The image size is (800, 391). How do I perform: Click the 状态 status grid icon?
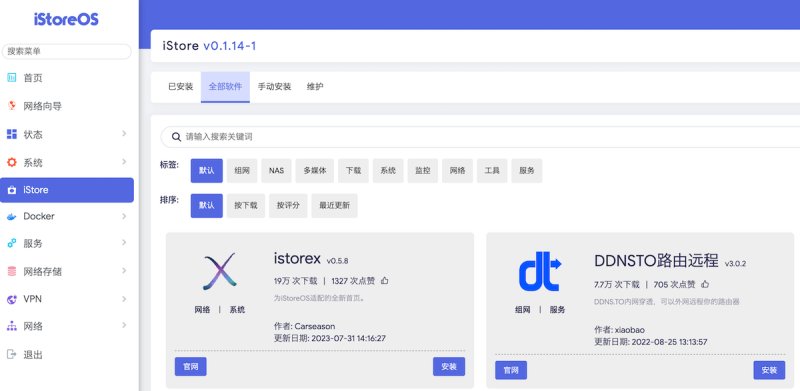12,134
